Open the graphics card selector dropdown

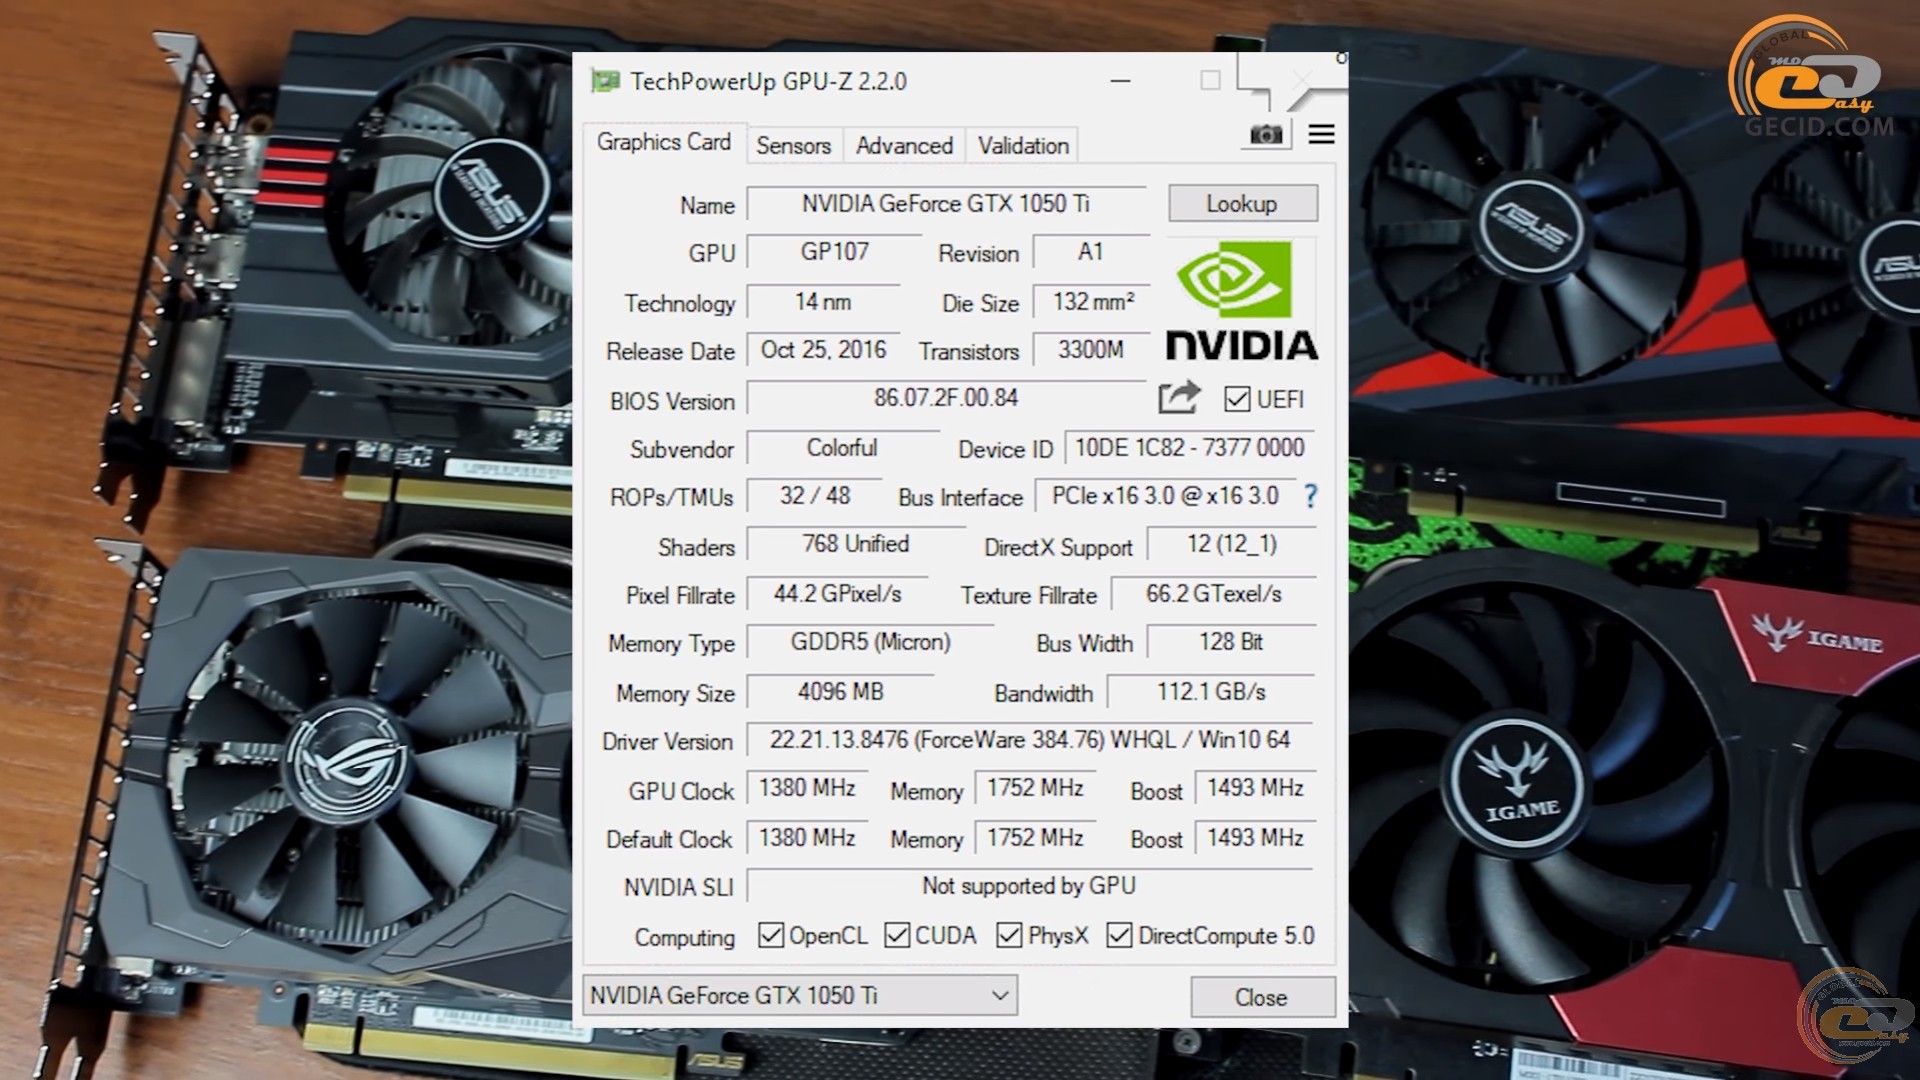(997, 995)
